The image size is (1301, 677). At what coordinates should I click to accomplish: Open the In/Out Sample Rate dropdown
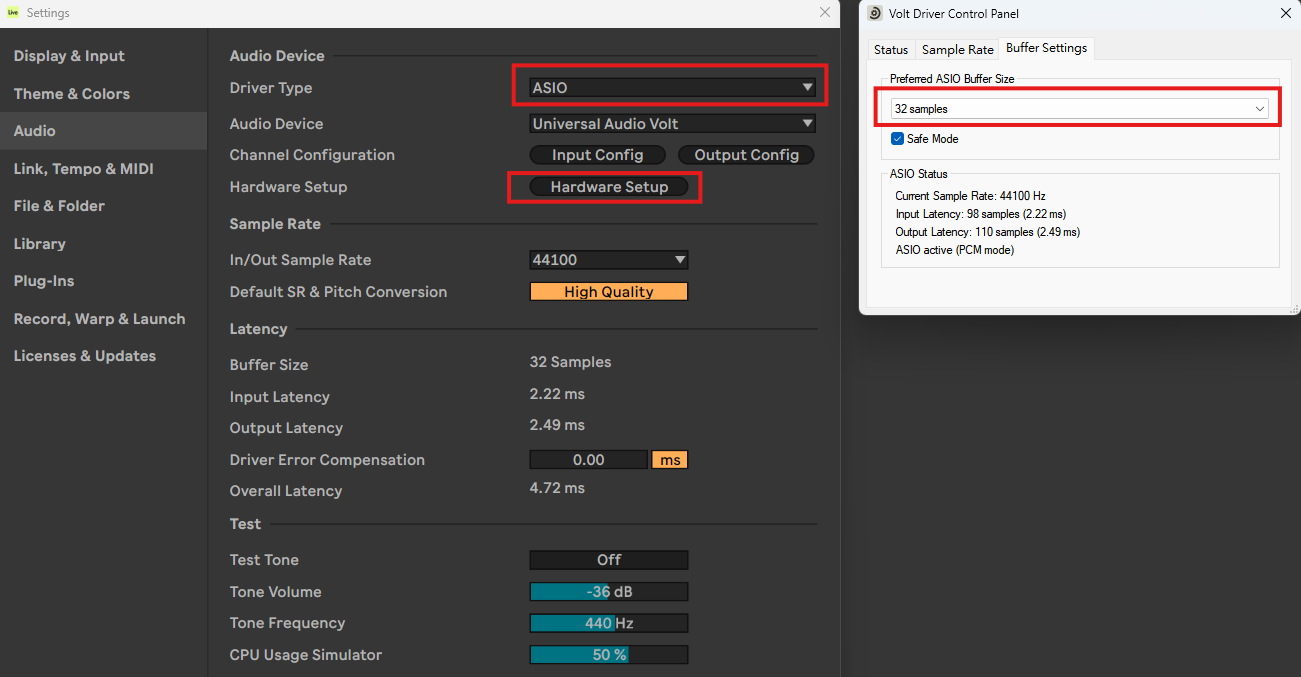pyautogui.click(x=608, y=260)
